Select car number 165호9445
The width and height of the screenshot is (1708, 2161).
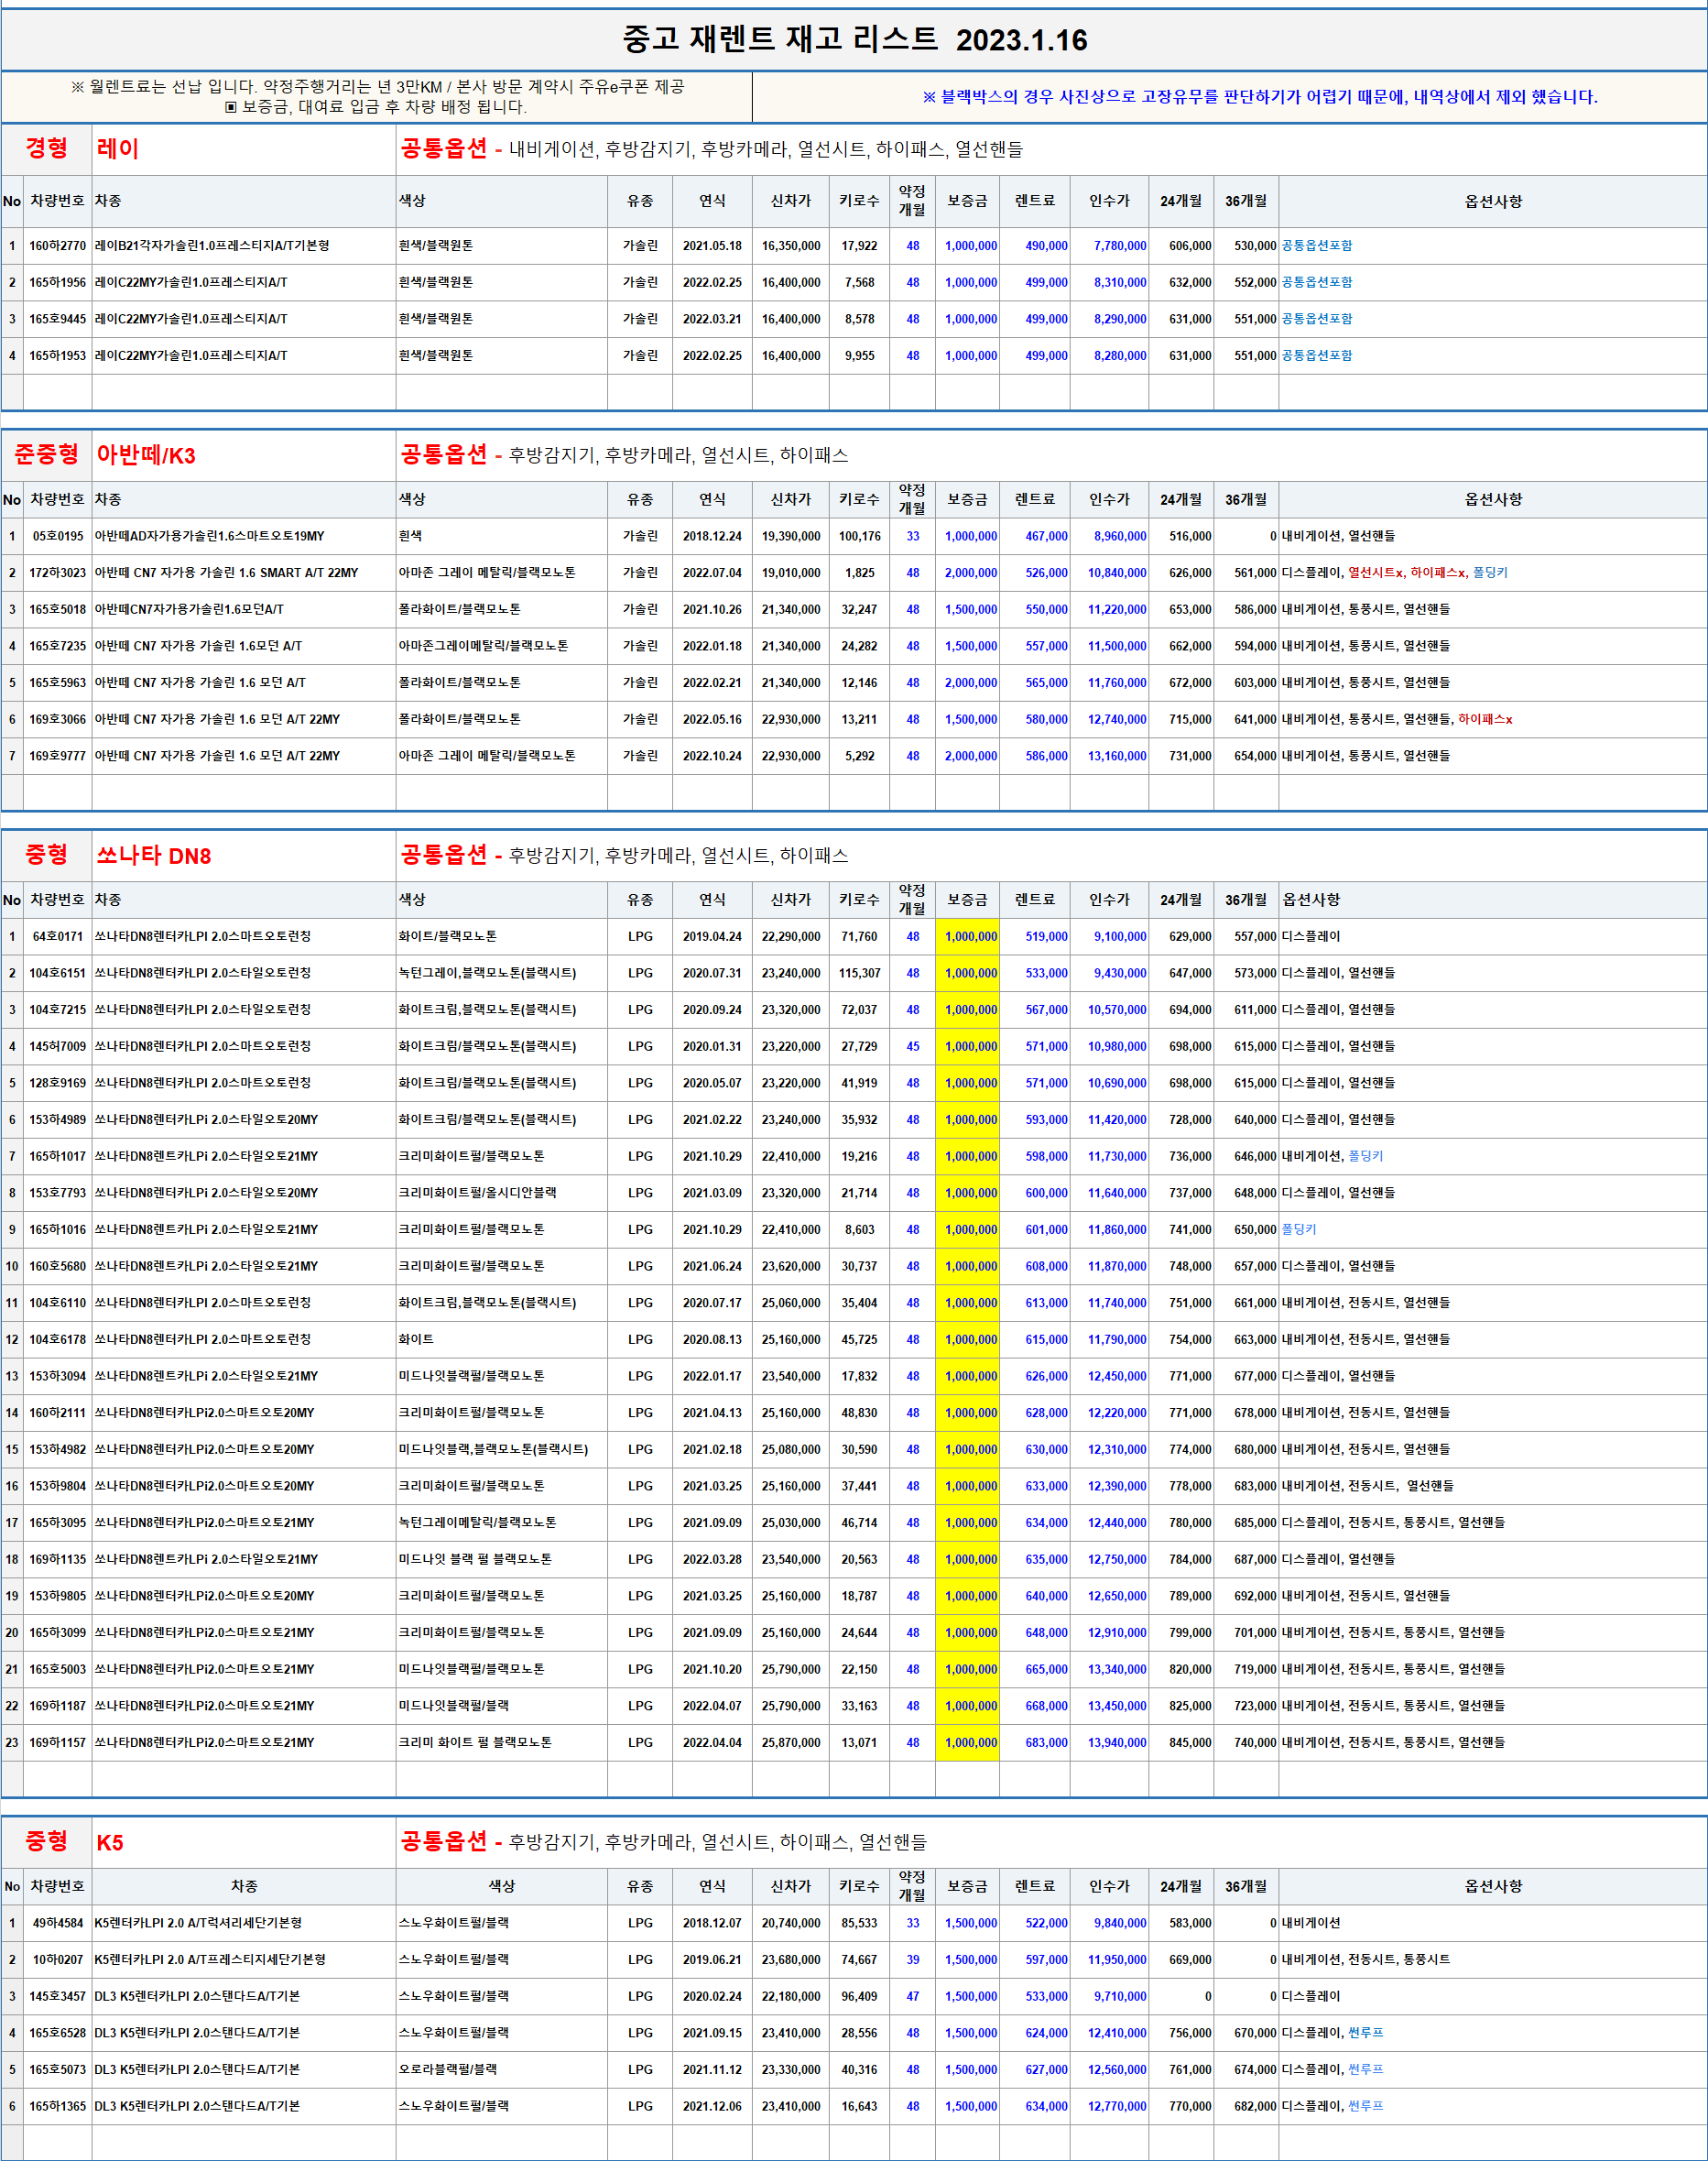point(57,319)
